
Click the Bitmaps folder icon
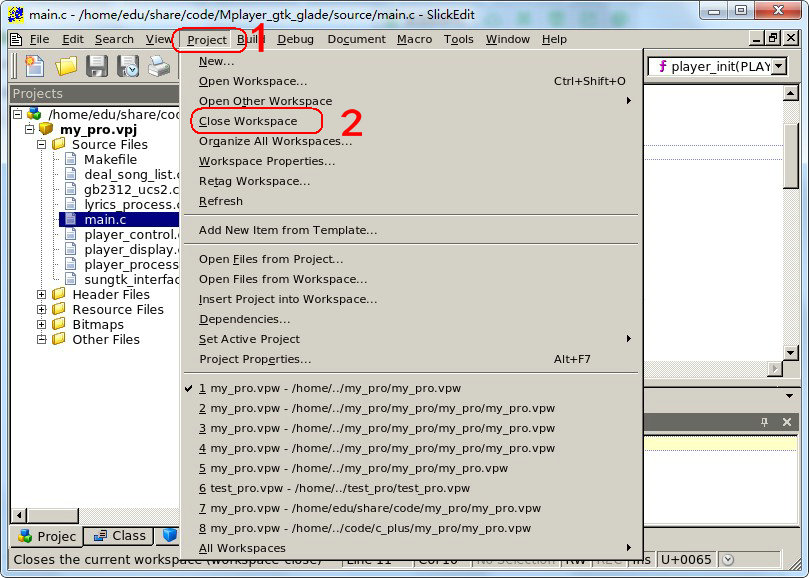(59, 324)
